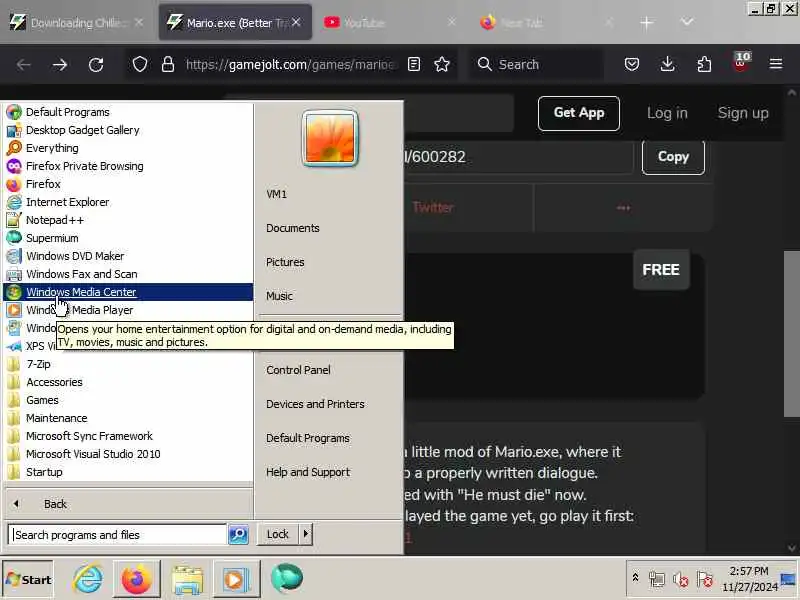Open the list all tabs chevron
Screen dimensions: 800x600
(x=687, y=22)
